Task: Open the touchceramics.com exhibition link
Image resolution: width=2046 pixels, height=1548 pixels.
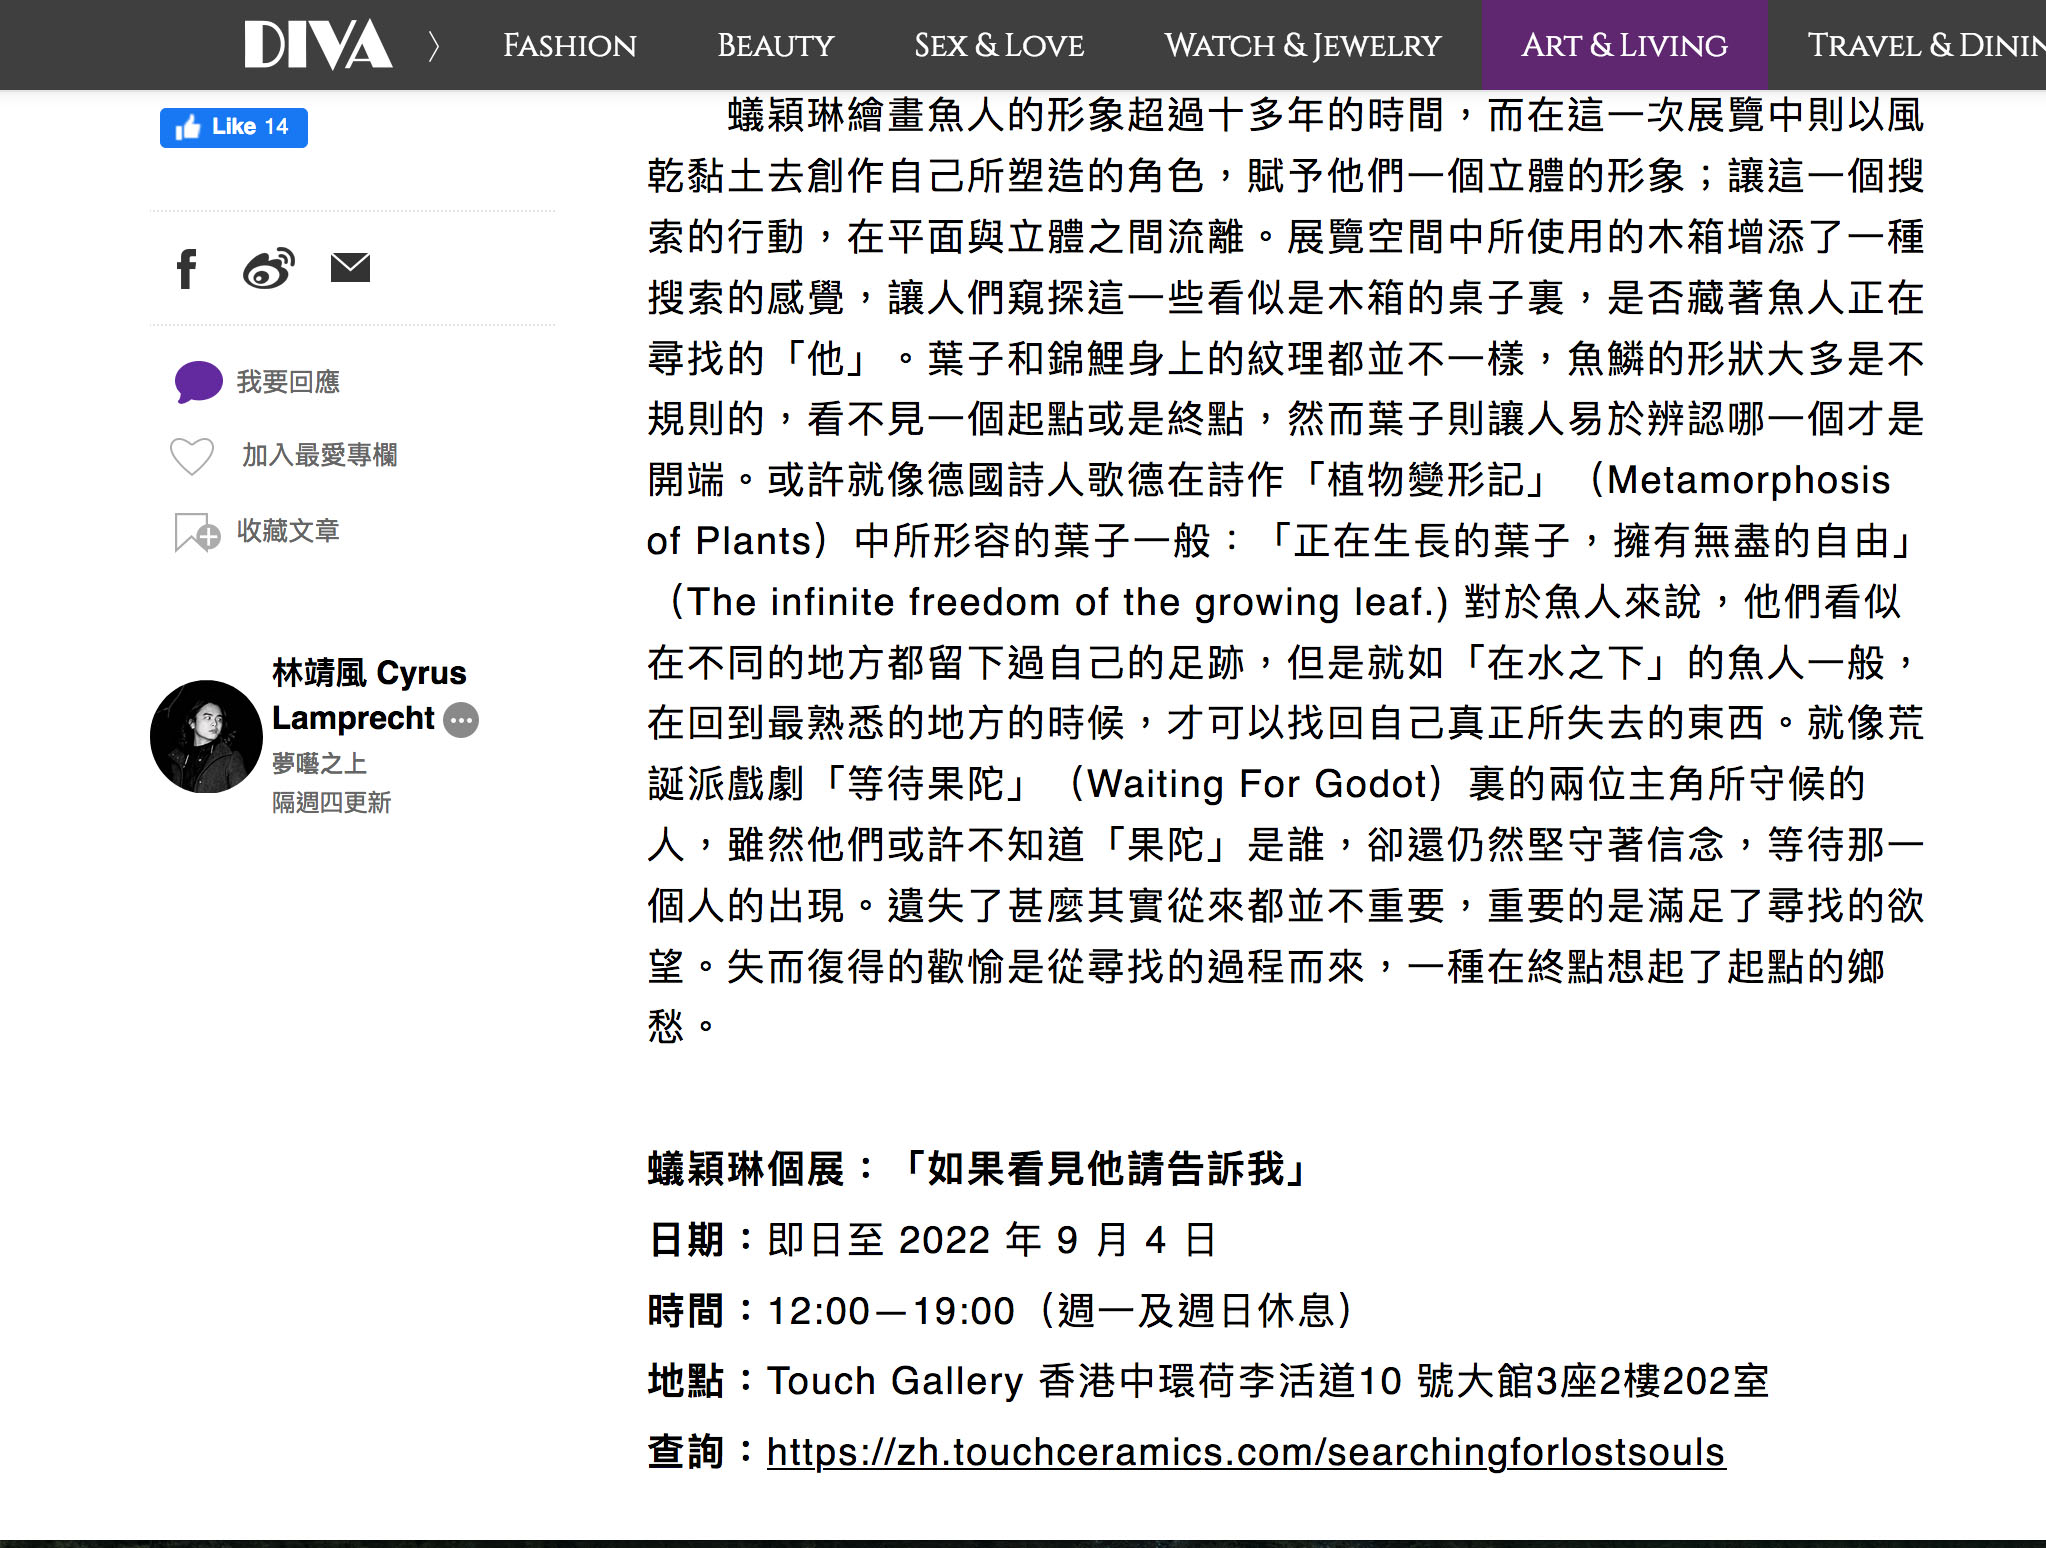Action: [x=1245, y=1452]
